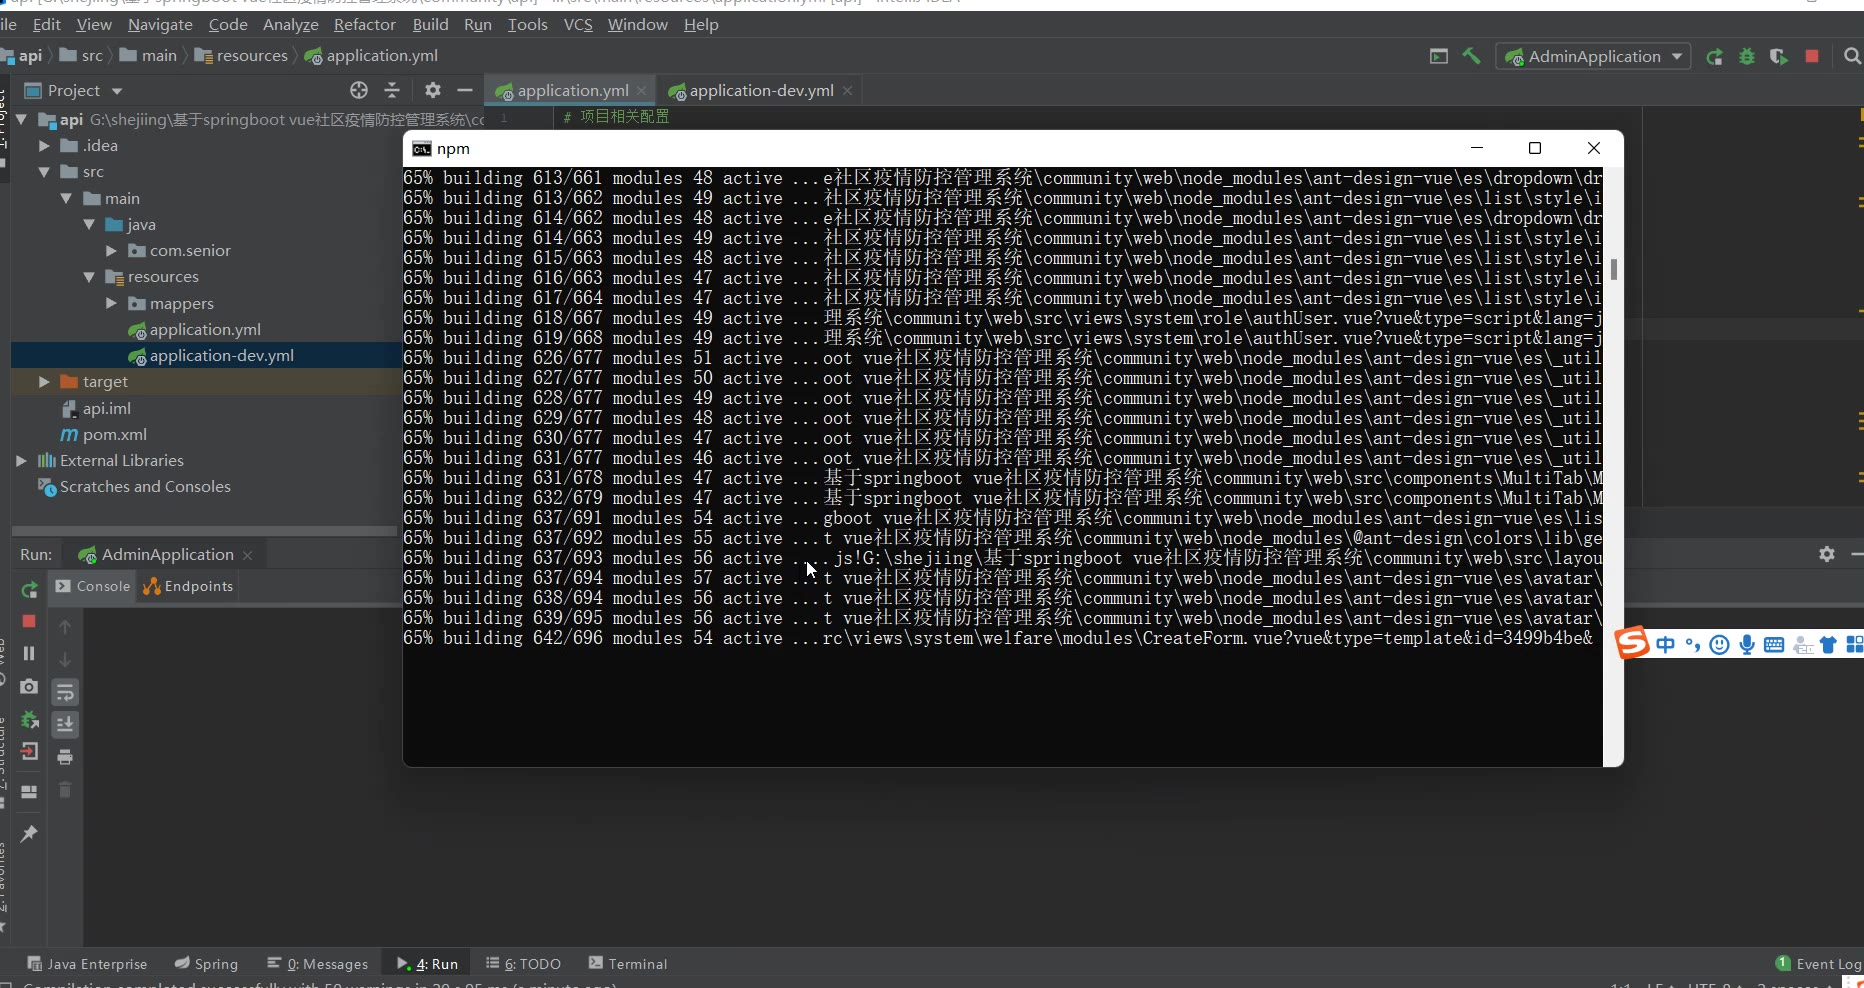Open the Sogou soft keyboard icon

point(1774,645)
